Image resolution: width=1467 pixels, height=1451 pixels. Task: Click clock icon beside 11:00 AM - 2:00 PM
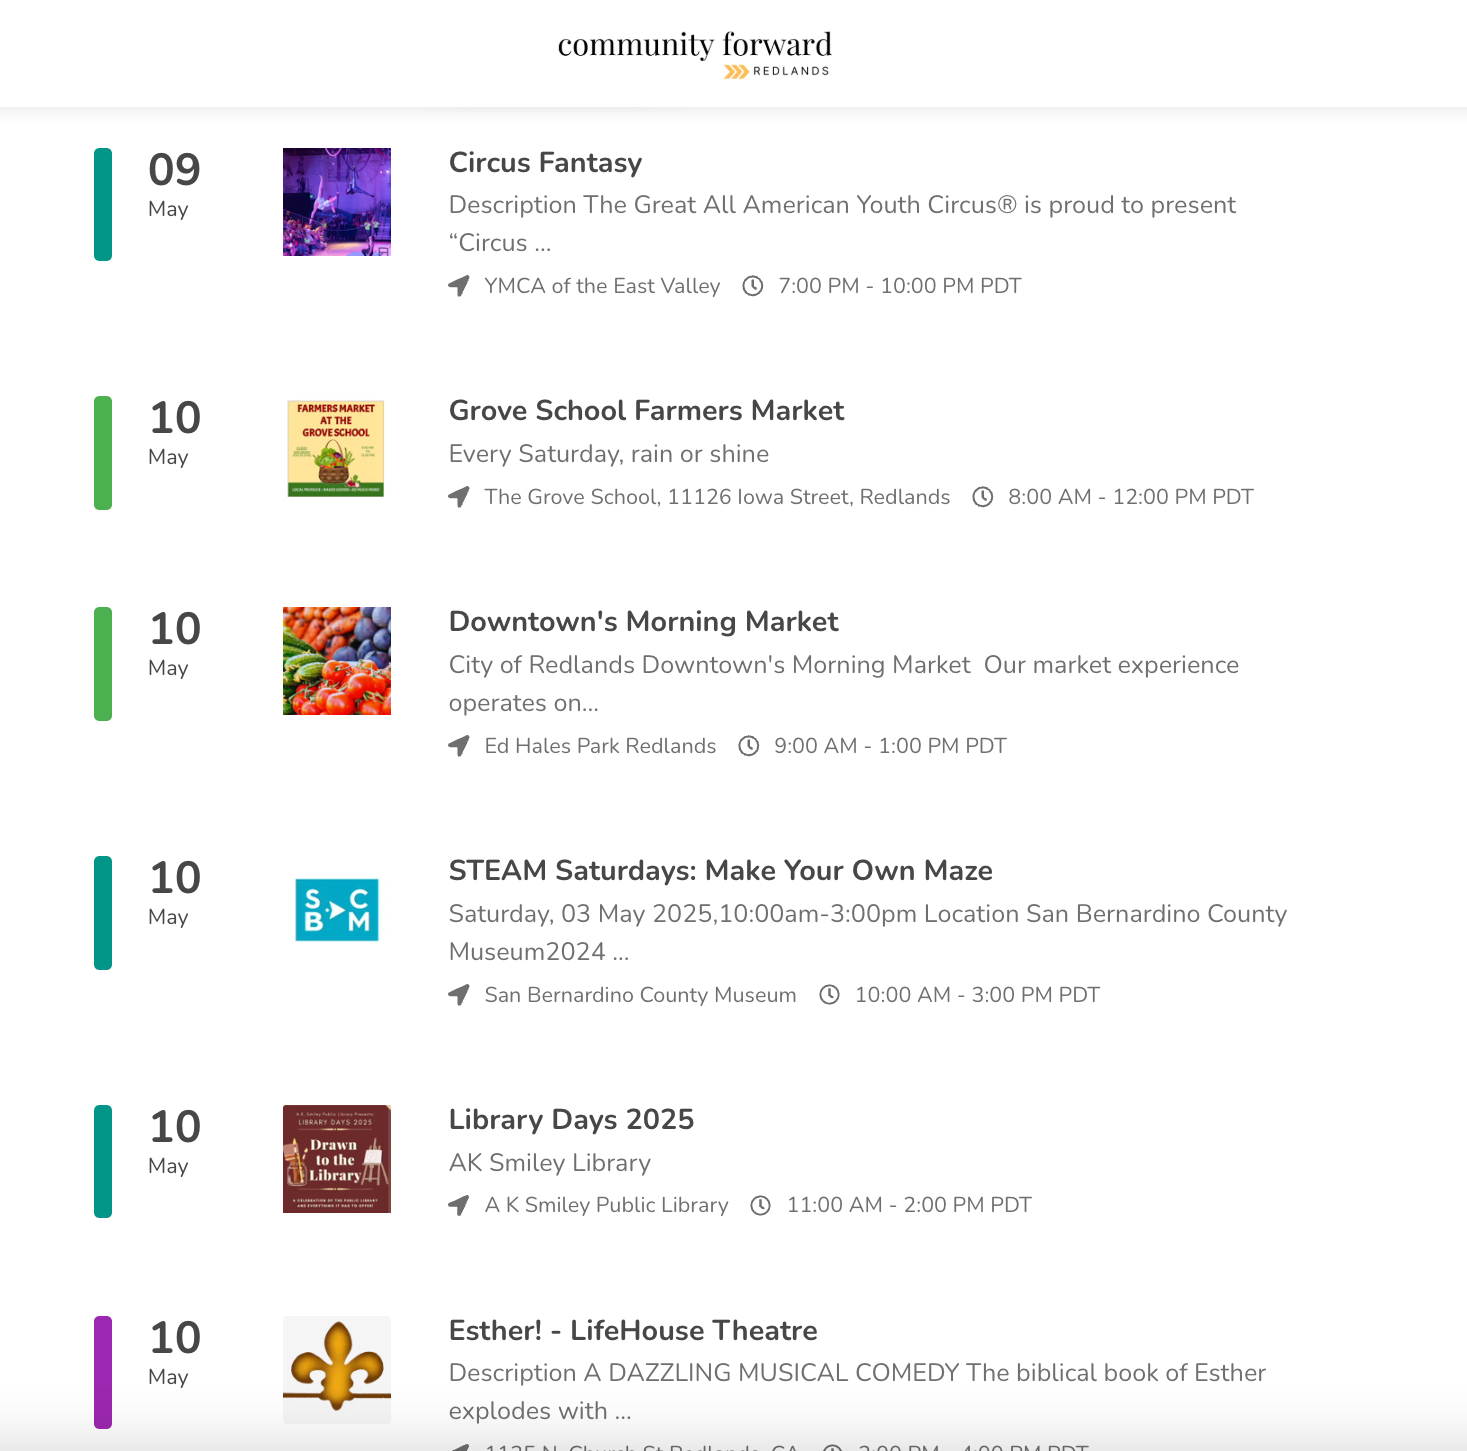click(x=761, y=1205)
